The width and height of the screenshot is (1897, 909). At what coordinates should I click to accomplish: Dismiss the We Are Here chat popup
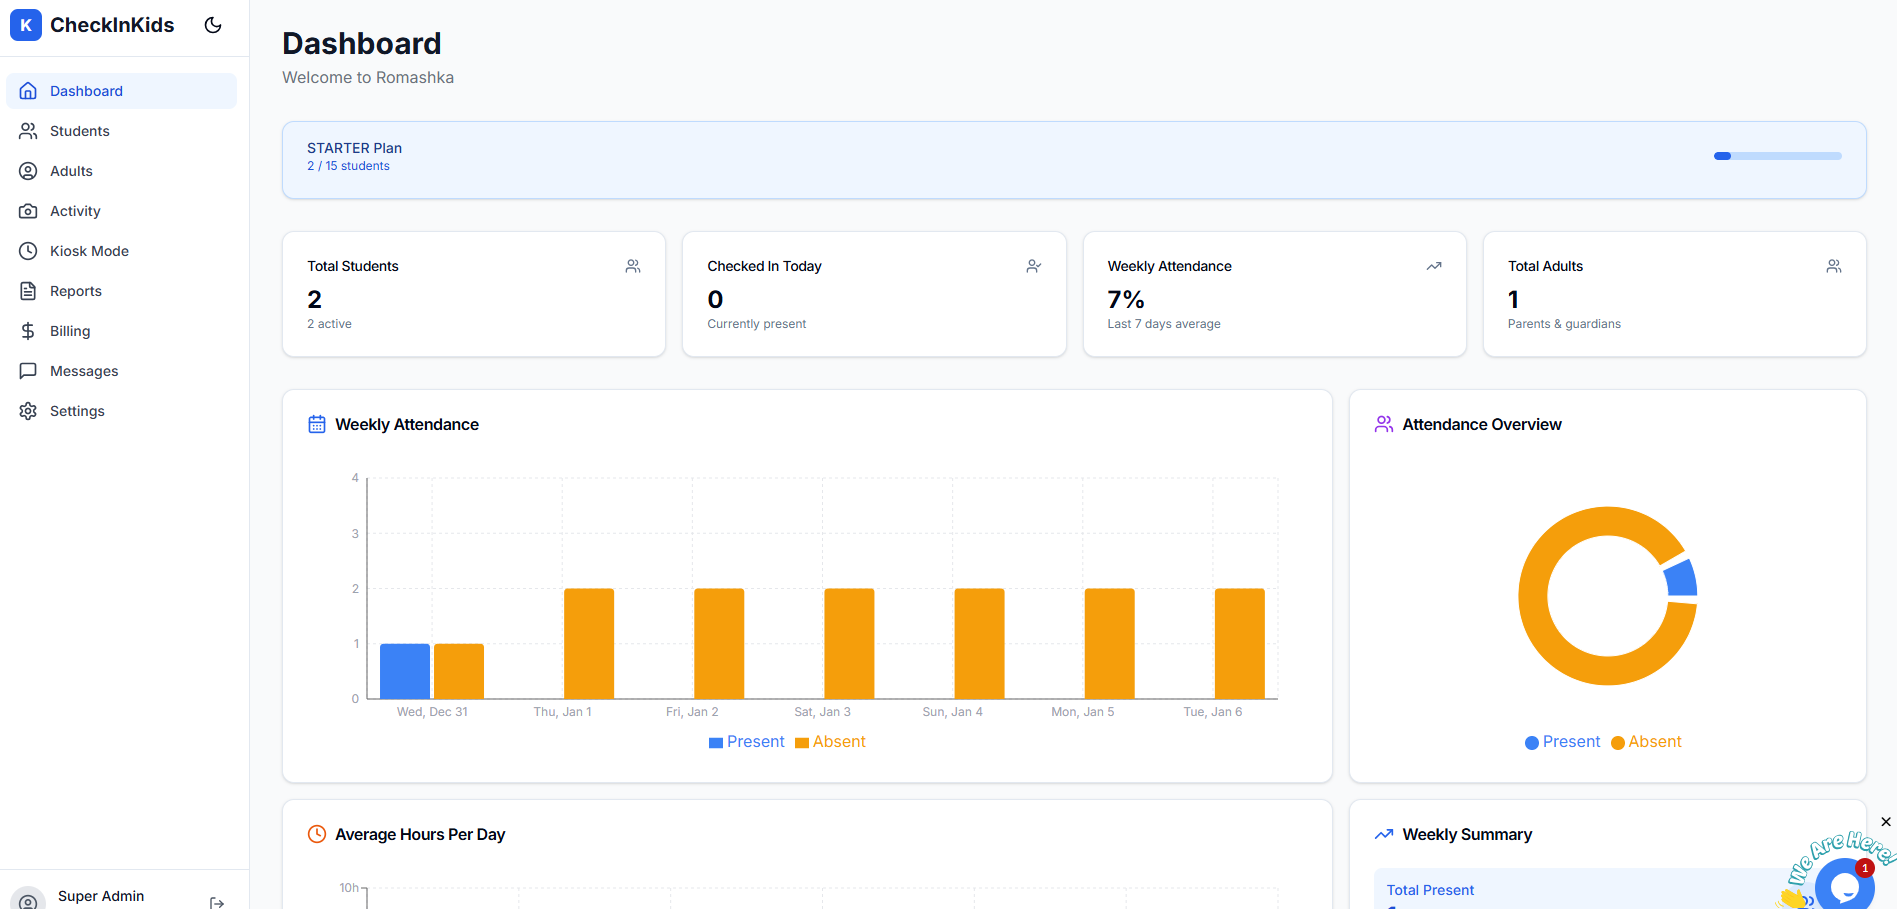click(1886, 822)
